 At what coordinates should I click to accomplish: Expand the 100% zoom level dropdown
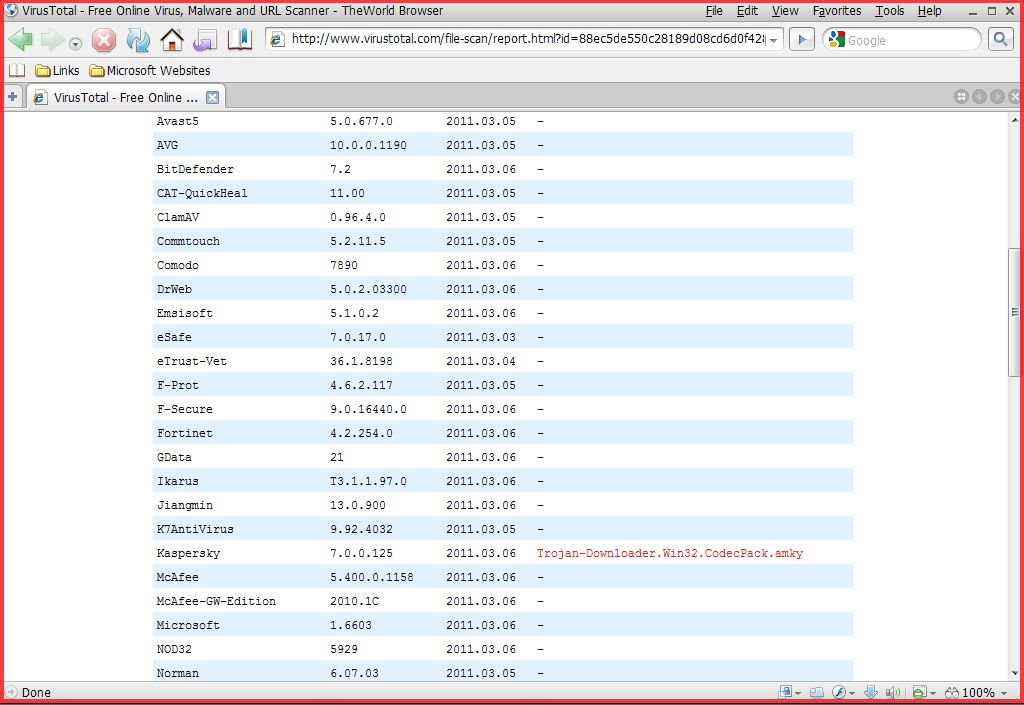(x=1004, y=693)
